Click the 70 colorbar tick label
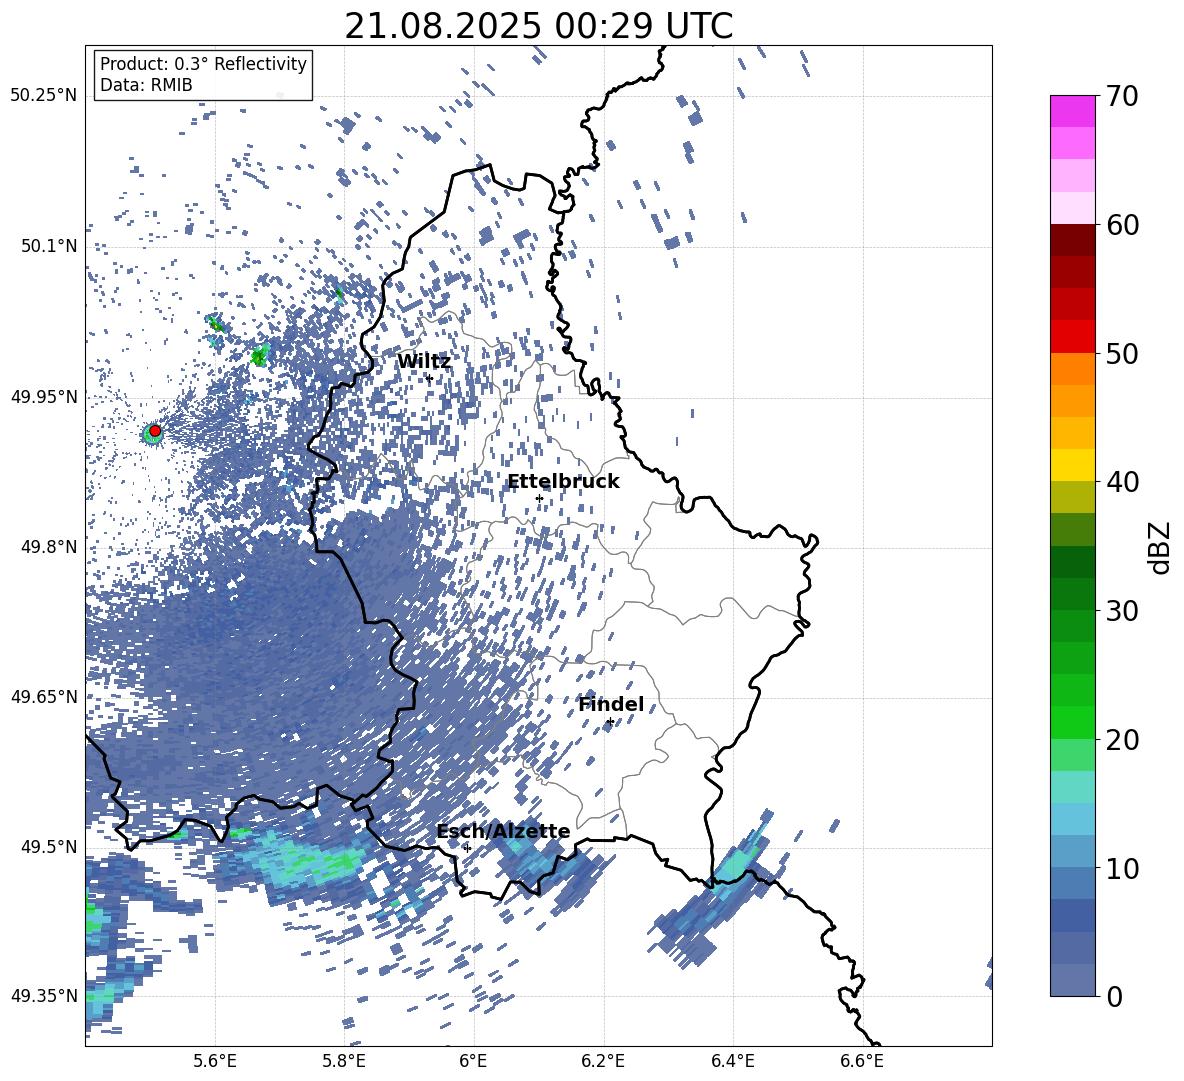This screenshot has width=1184, height=1081. (1122, 96)
